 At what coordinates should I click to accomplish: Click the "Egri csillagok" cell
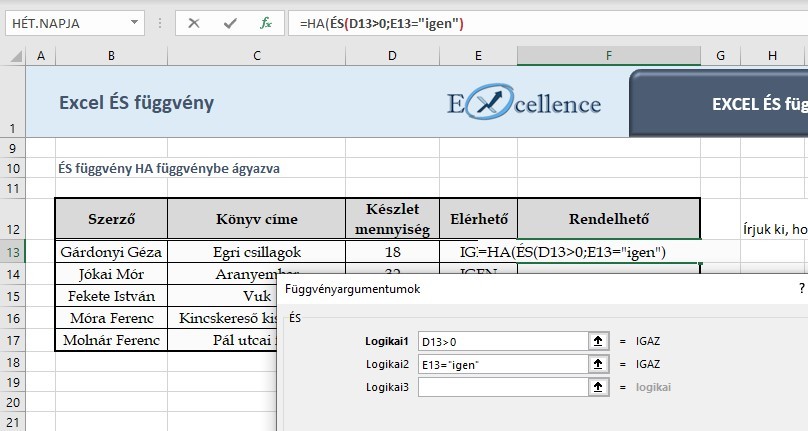(x=257, y=252)
